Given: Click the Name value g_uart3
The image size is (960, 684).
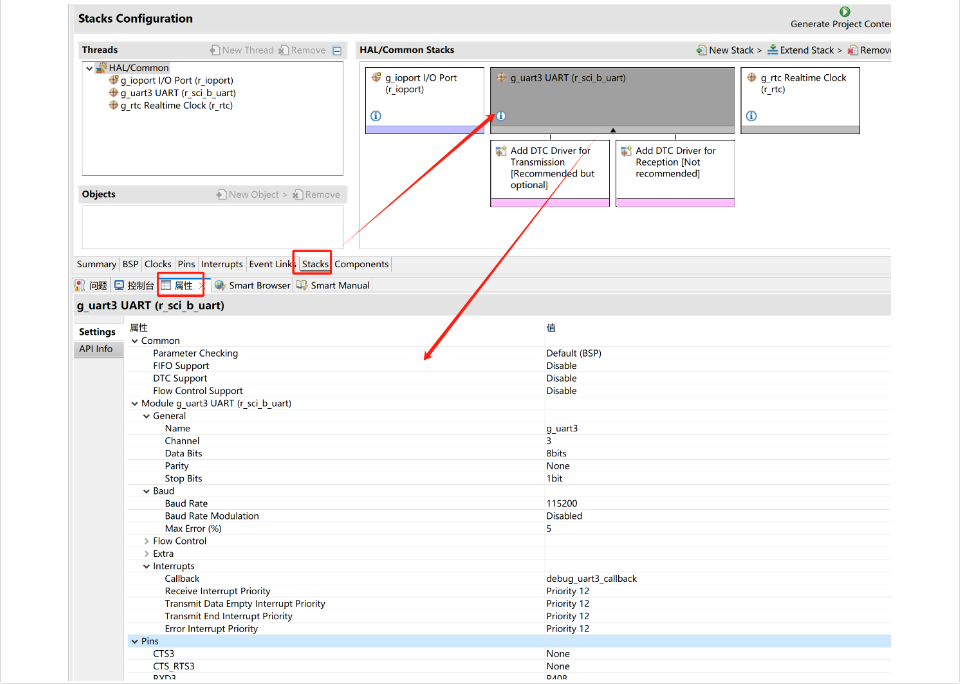Looking at the screenshot, I should (x=562, y=429).
